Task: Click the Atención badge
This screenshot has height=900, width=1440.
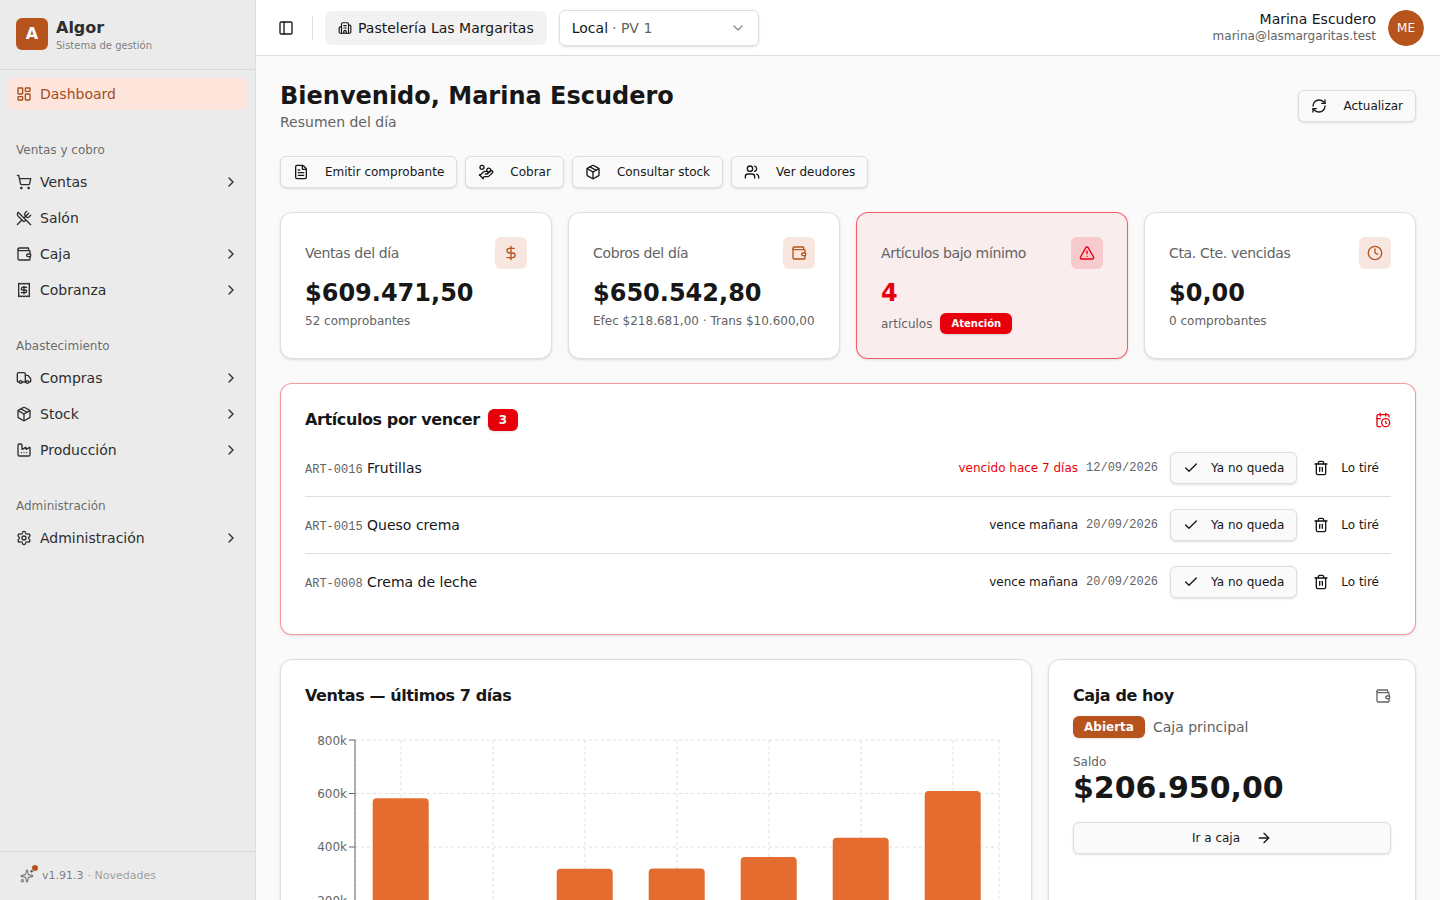Action: (976, 323)
